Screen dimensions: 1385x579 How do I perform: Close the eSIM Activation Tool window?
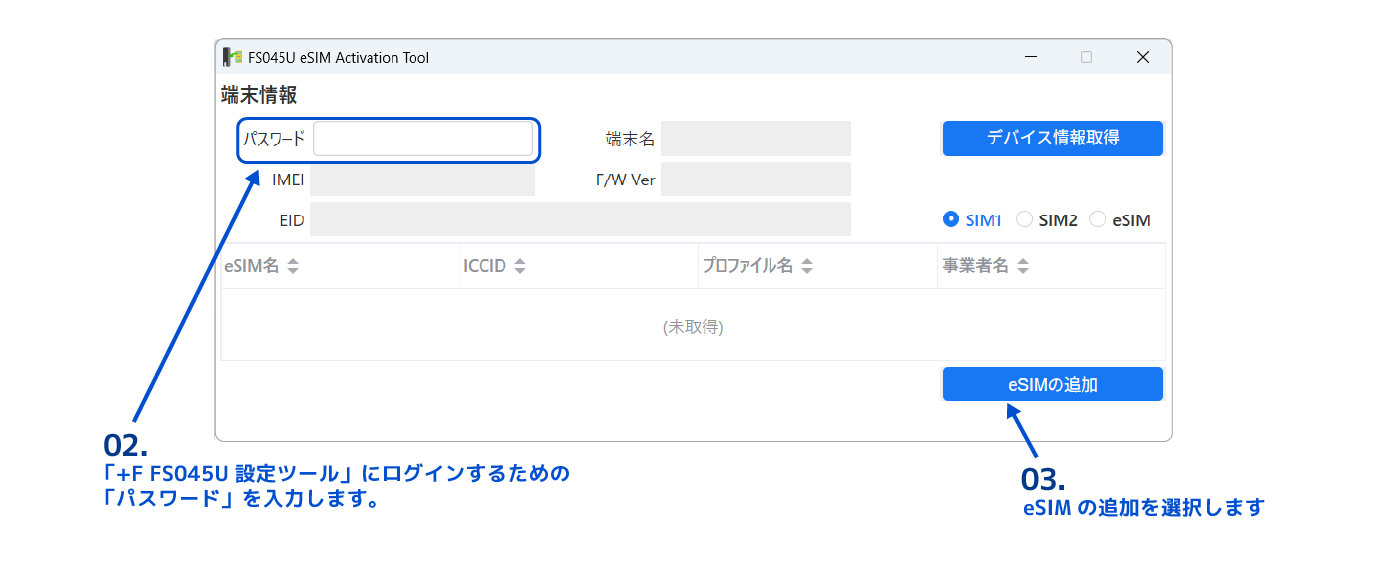point(1143,57)
